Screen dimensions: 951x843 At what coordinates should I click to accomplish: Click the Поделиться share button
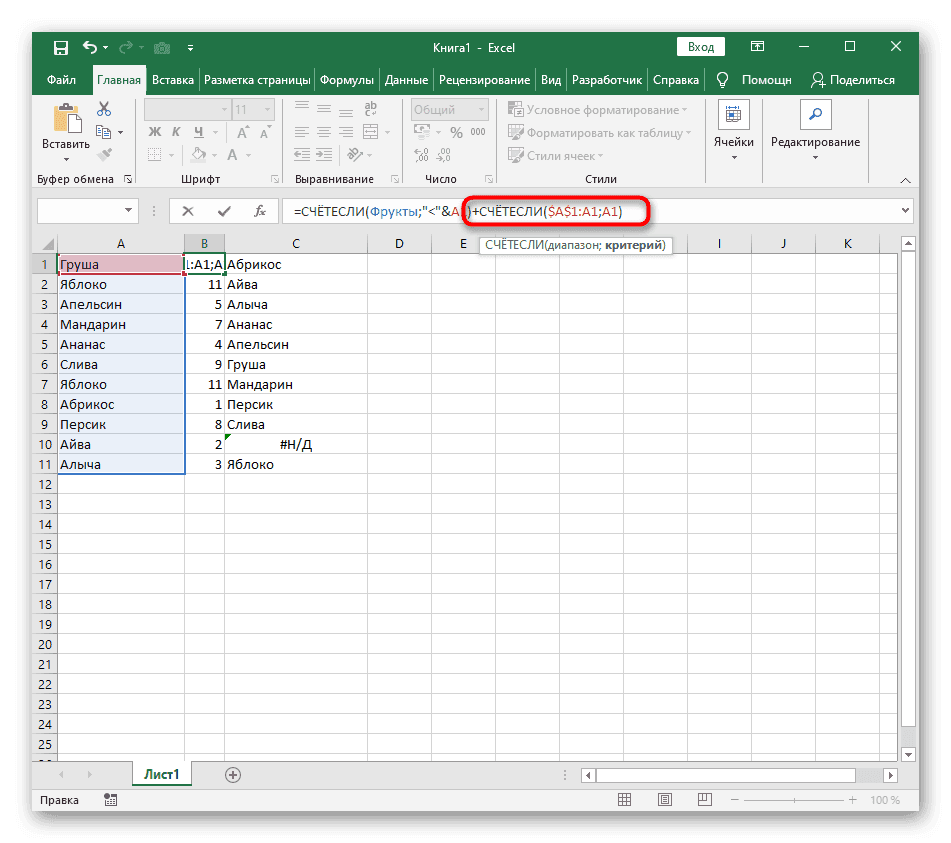tap(853, 80)
